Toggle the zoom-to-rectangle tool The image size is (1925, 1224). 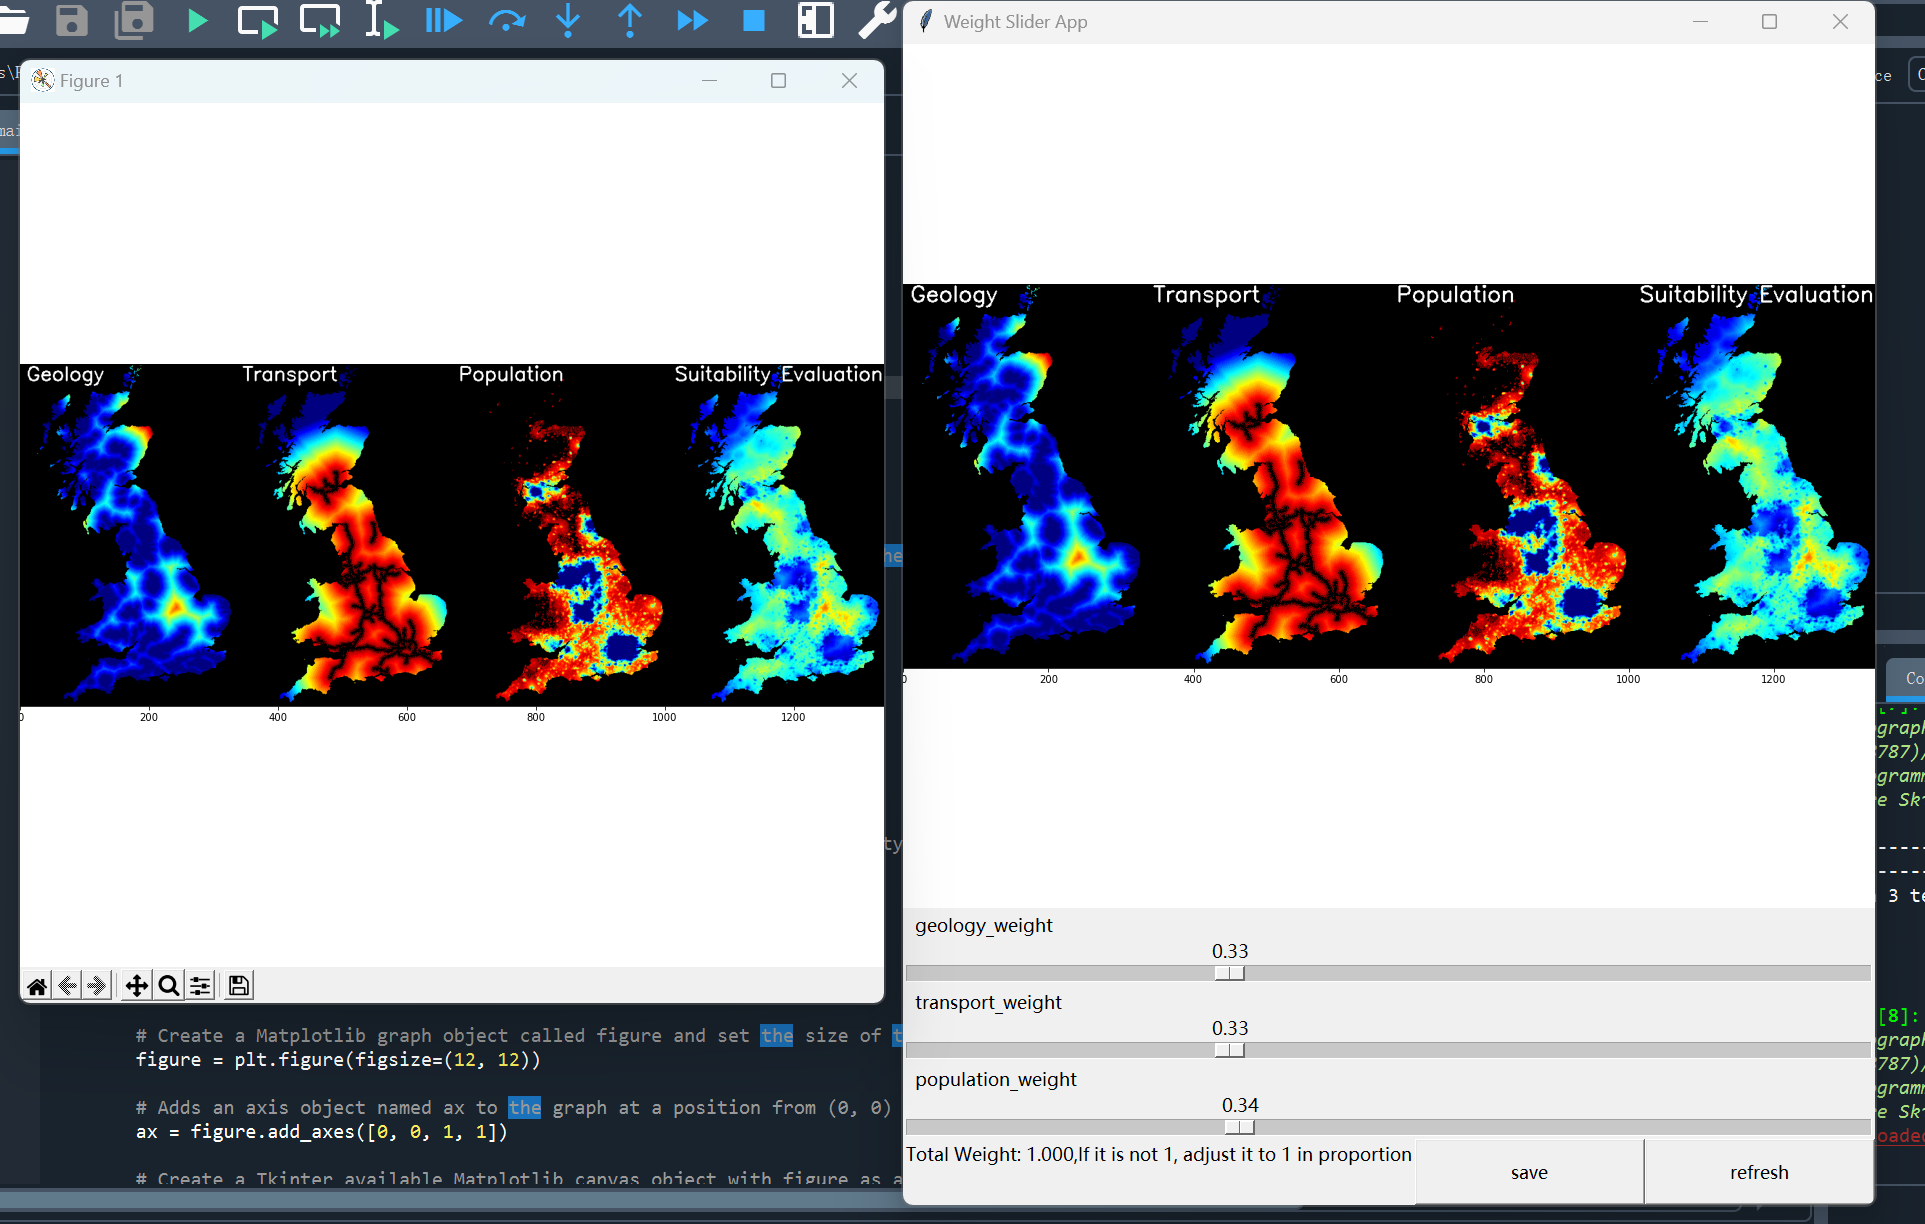(168, 985)
